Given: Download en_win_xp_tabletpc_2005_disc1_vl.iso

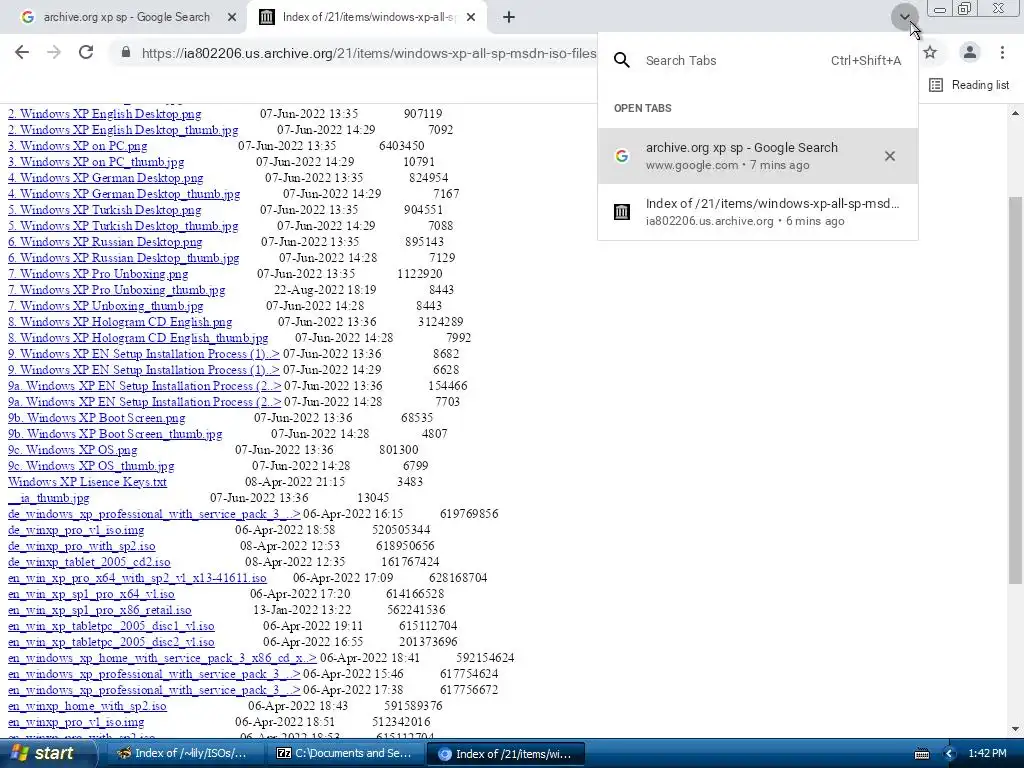Looking at the screenshot, I should [x=111, y=626].
